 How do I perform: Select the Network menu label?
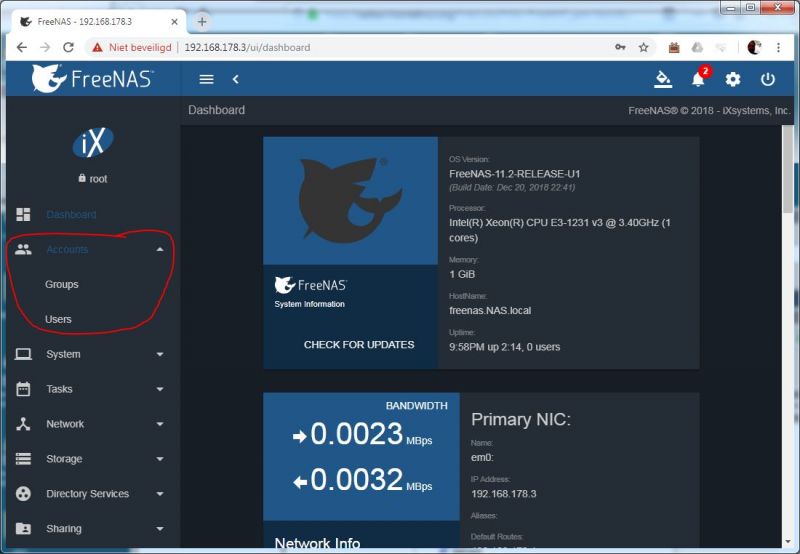tap(65, 424)
